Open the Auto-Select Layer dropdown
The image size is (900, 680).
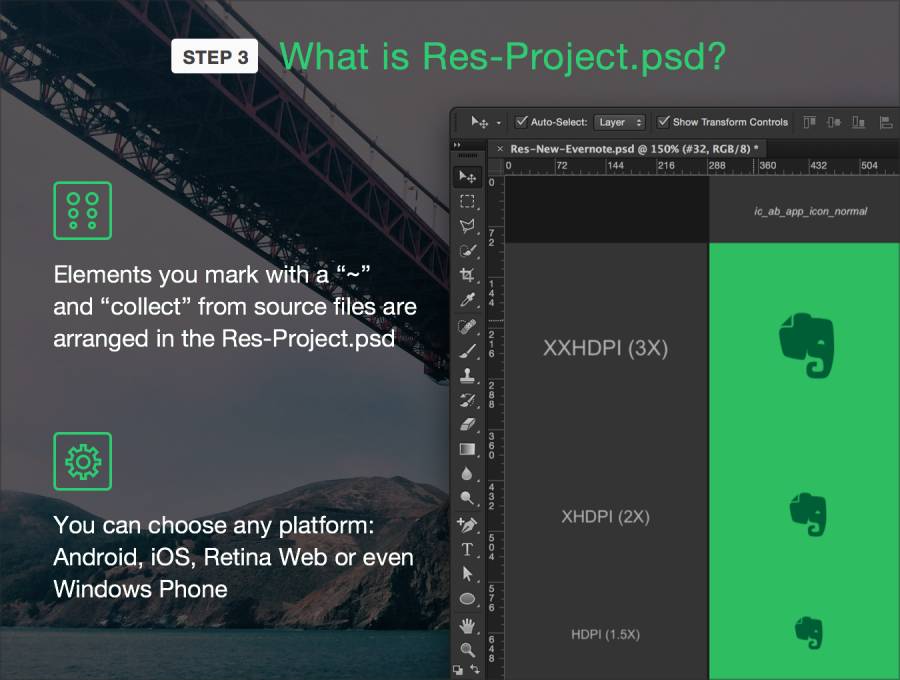[x=620, y=122]
